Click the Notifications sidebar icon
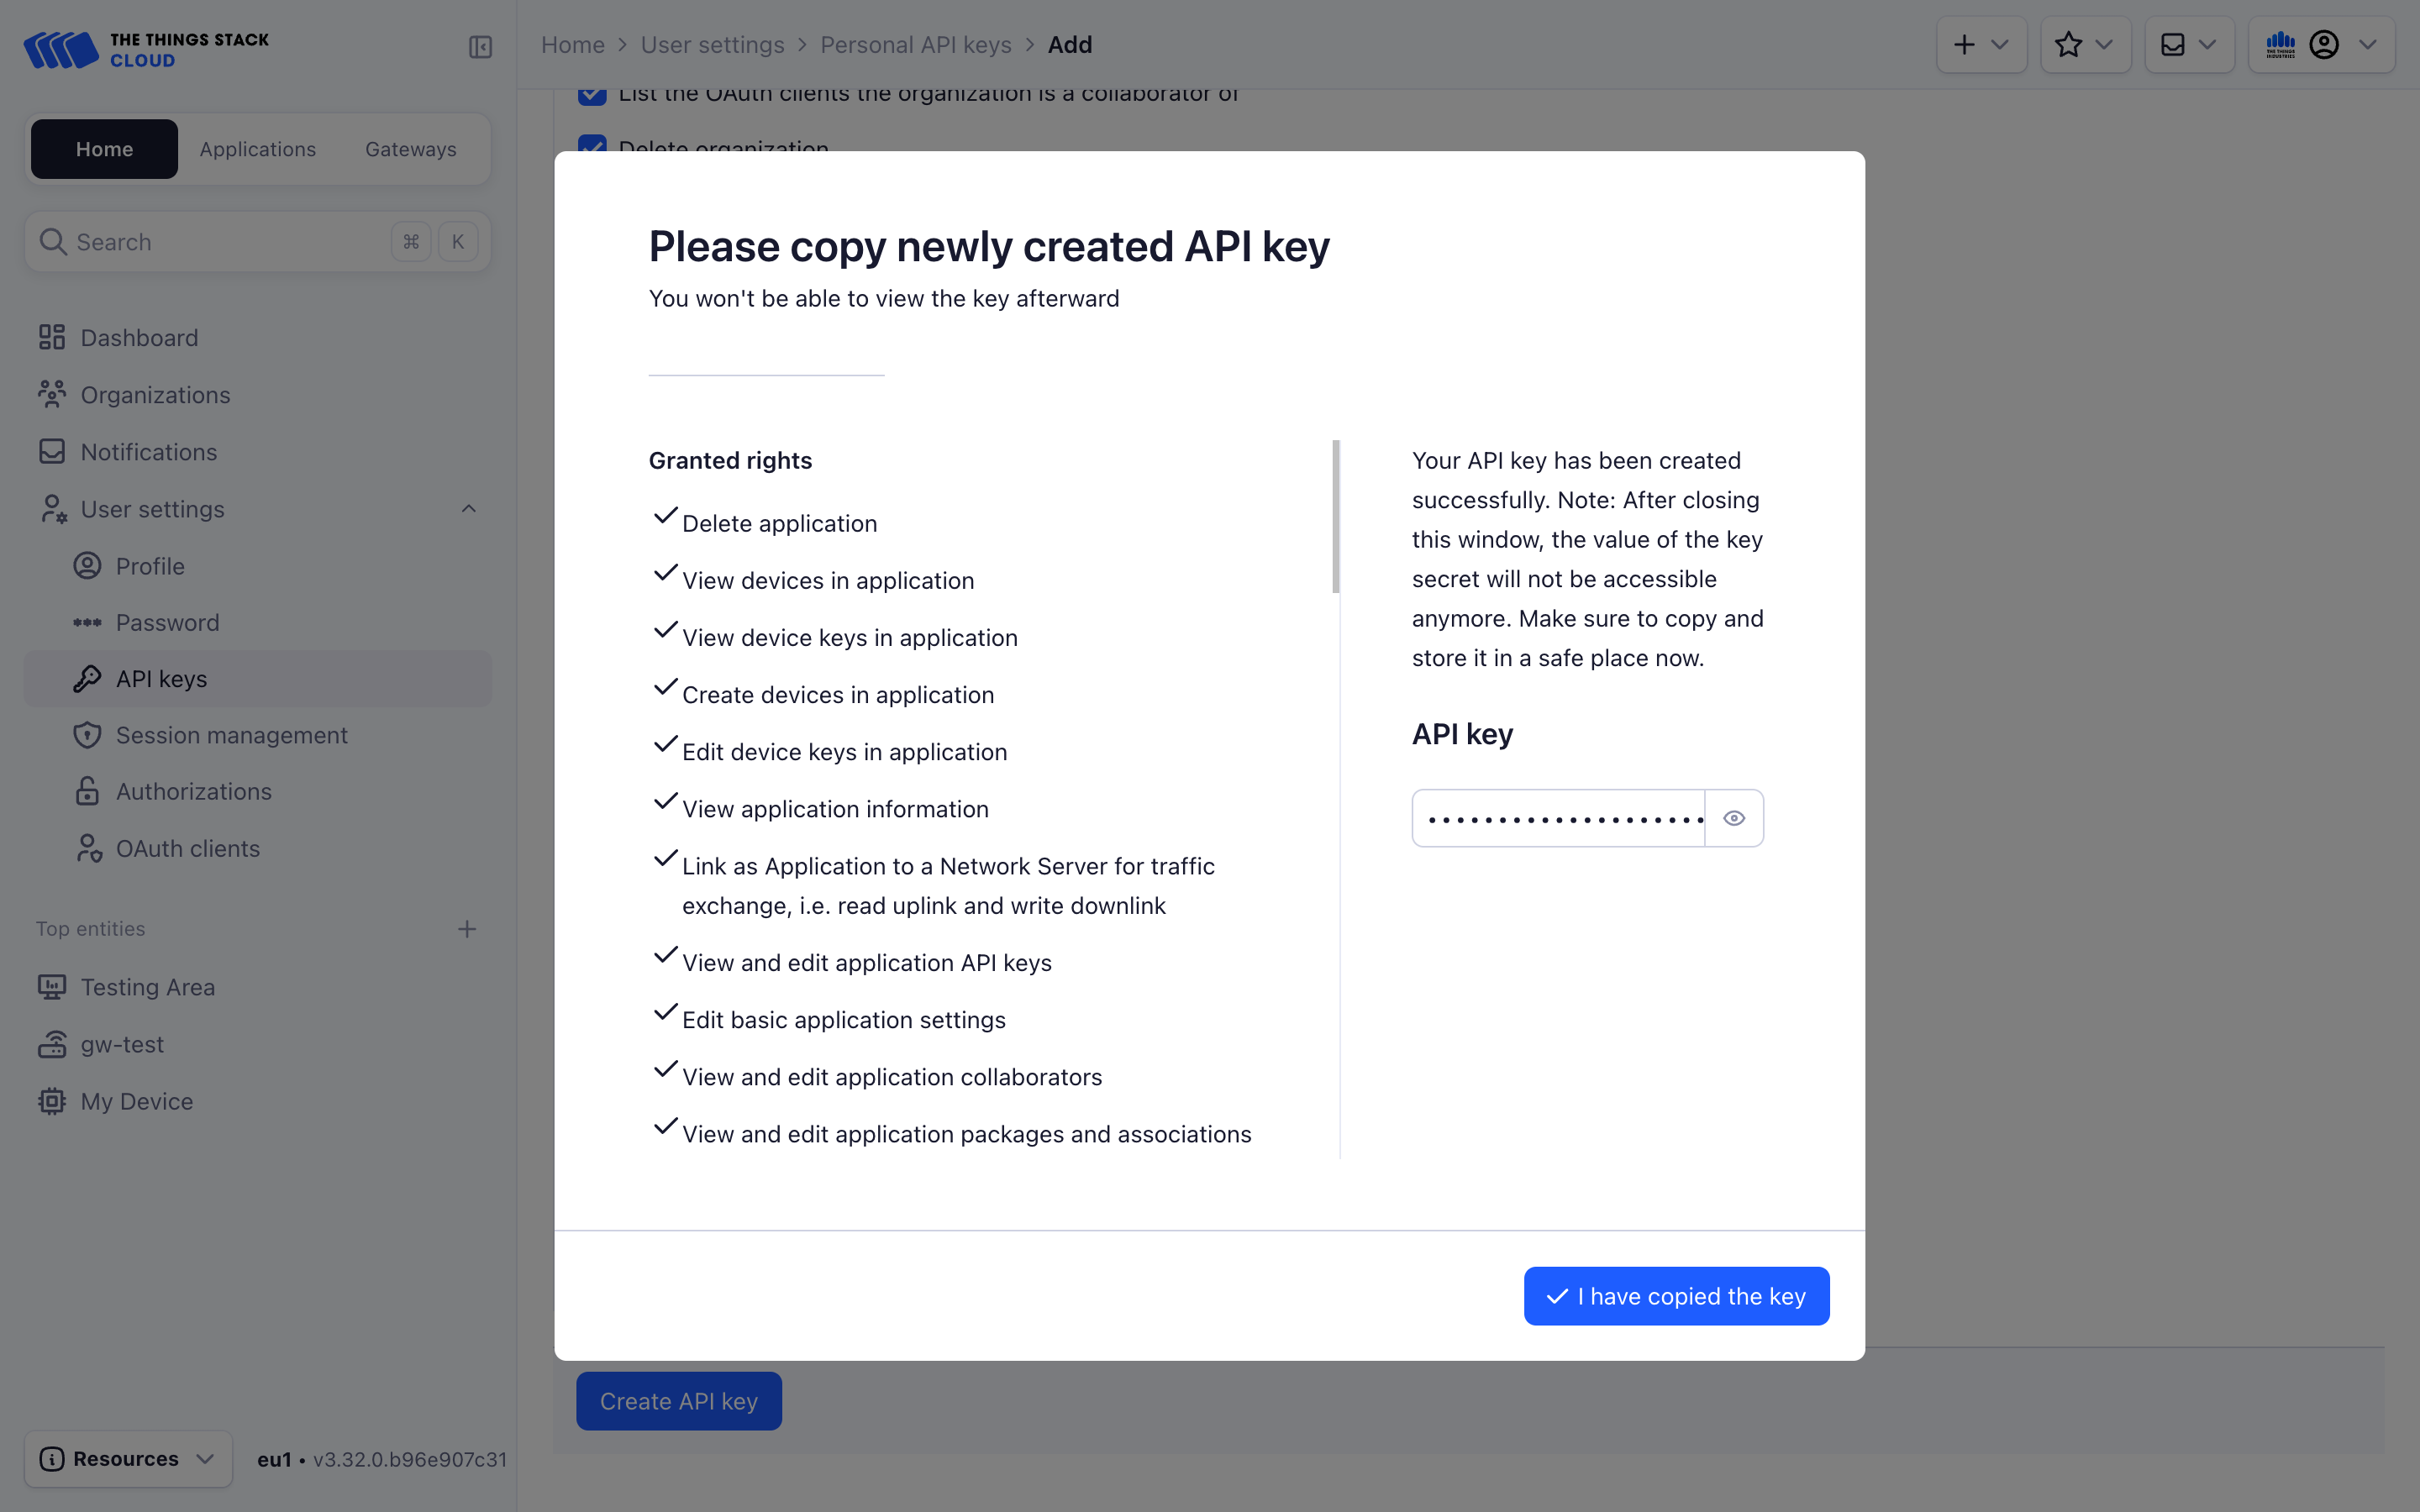This screenshot has height=1512, width=2420. (x=52, y=449)
